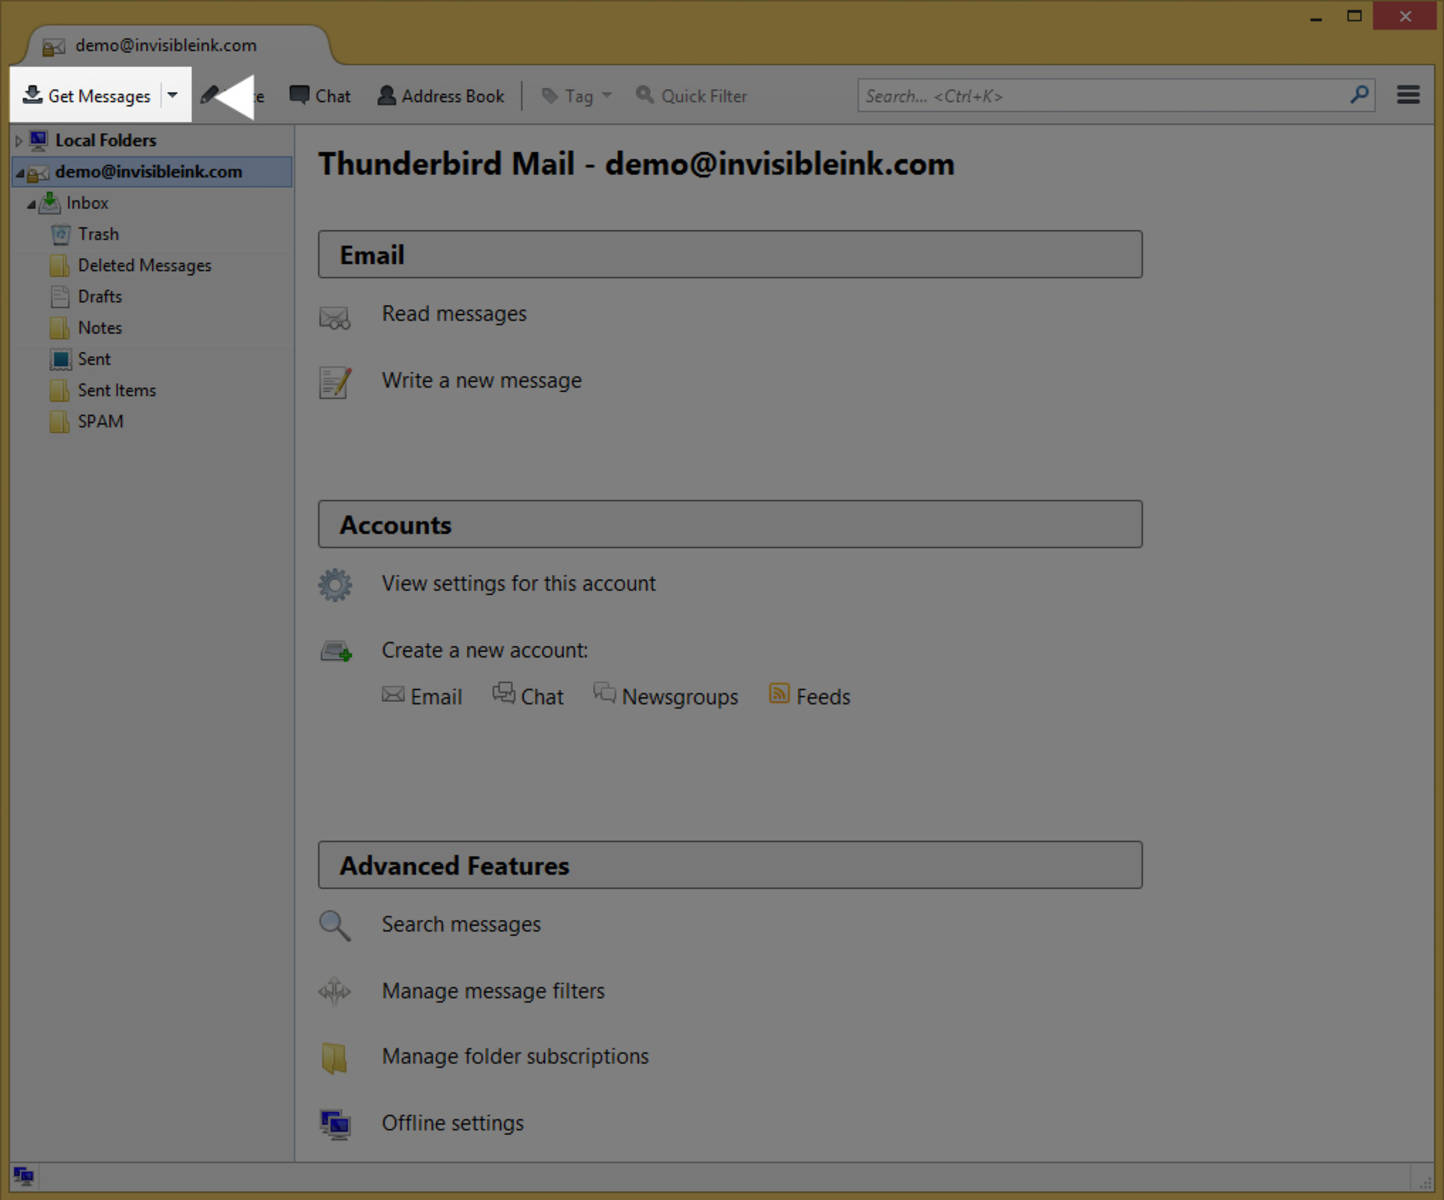Click Write a new message link
Screen dimensions: 1444x1200
pos(482,381)
